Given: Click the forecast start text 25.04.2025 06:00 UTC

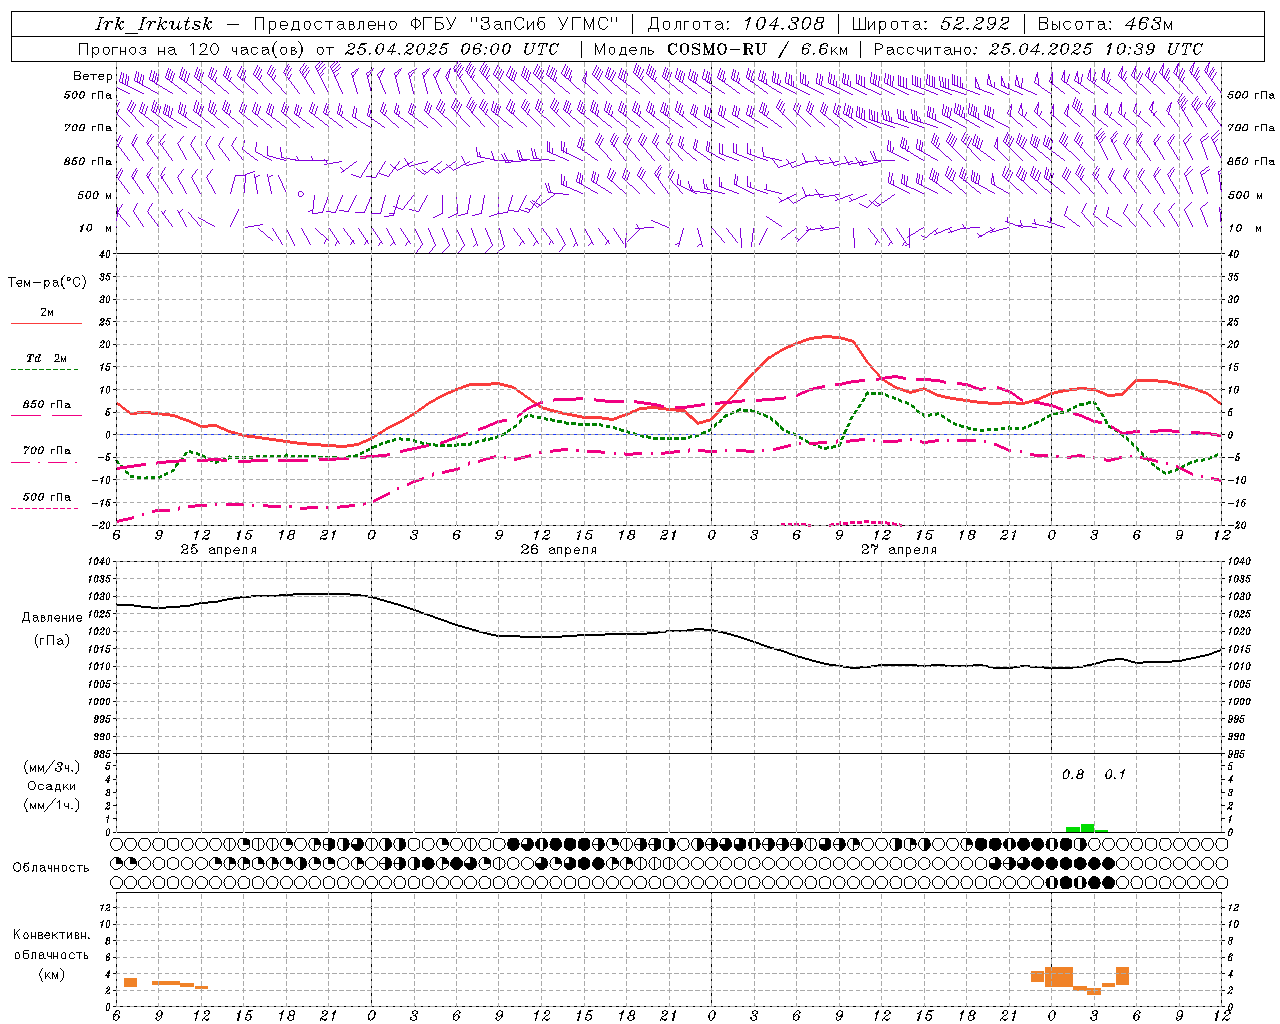Looking at the screenshot, I should (452, 49).
